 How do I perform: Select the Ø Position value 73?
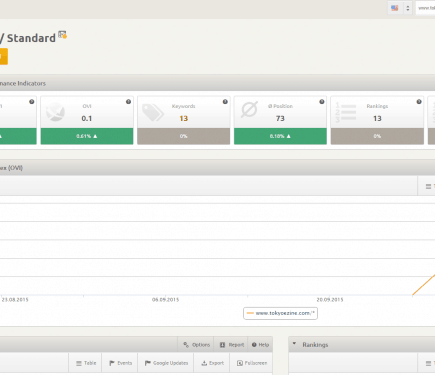pyautogui.click(x=280, y=118)
